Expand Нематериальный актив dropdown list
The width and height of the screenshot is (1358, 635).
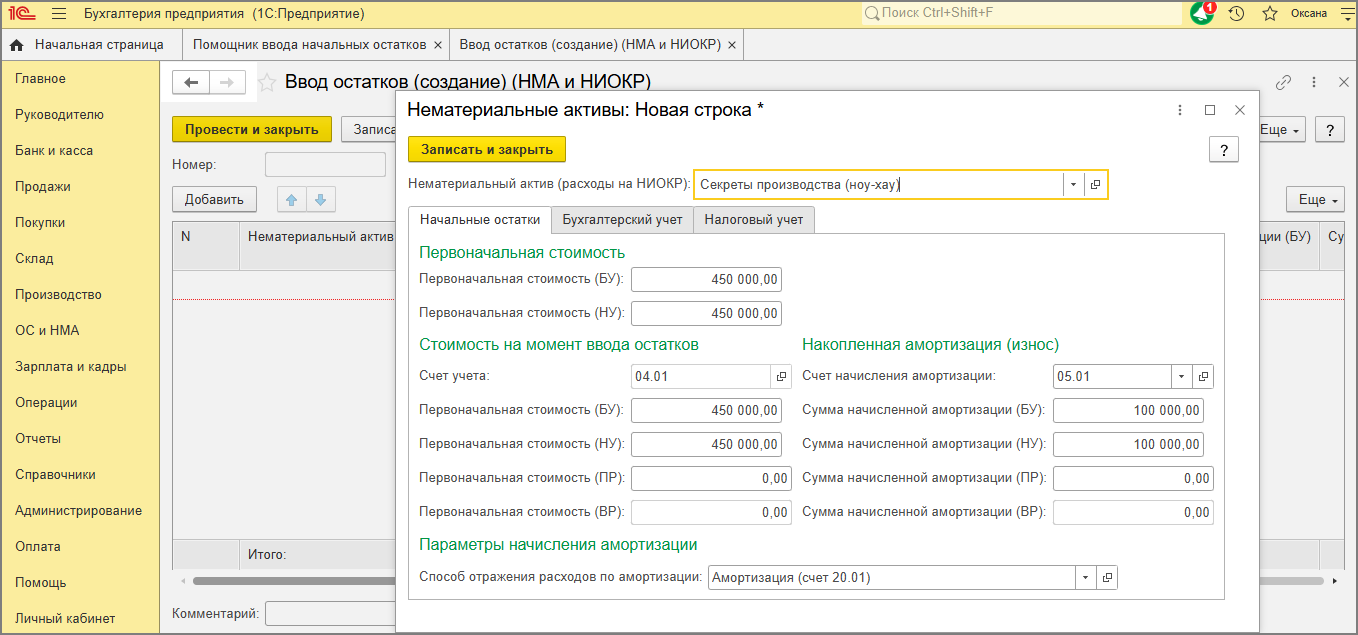(x=1073, y=184)
